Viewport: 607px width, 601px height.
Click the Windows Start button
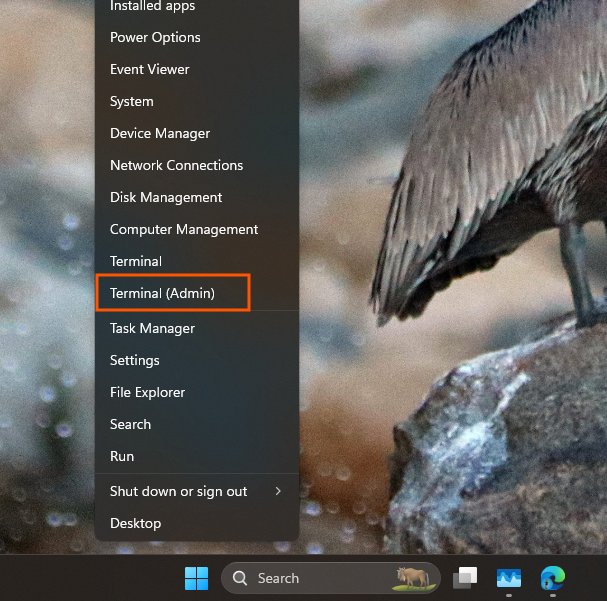[x=197, y=579]
